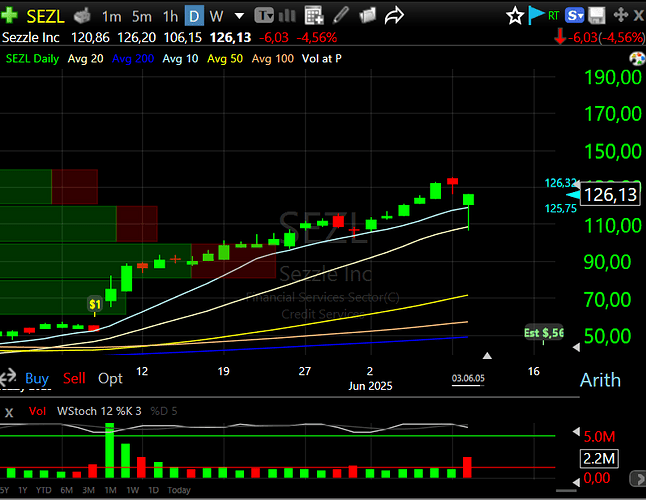Click the save floppy disk icon
Viewport: 646px width, 500px height.
click(596, 16)
